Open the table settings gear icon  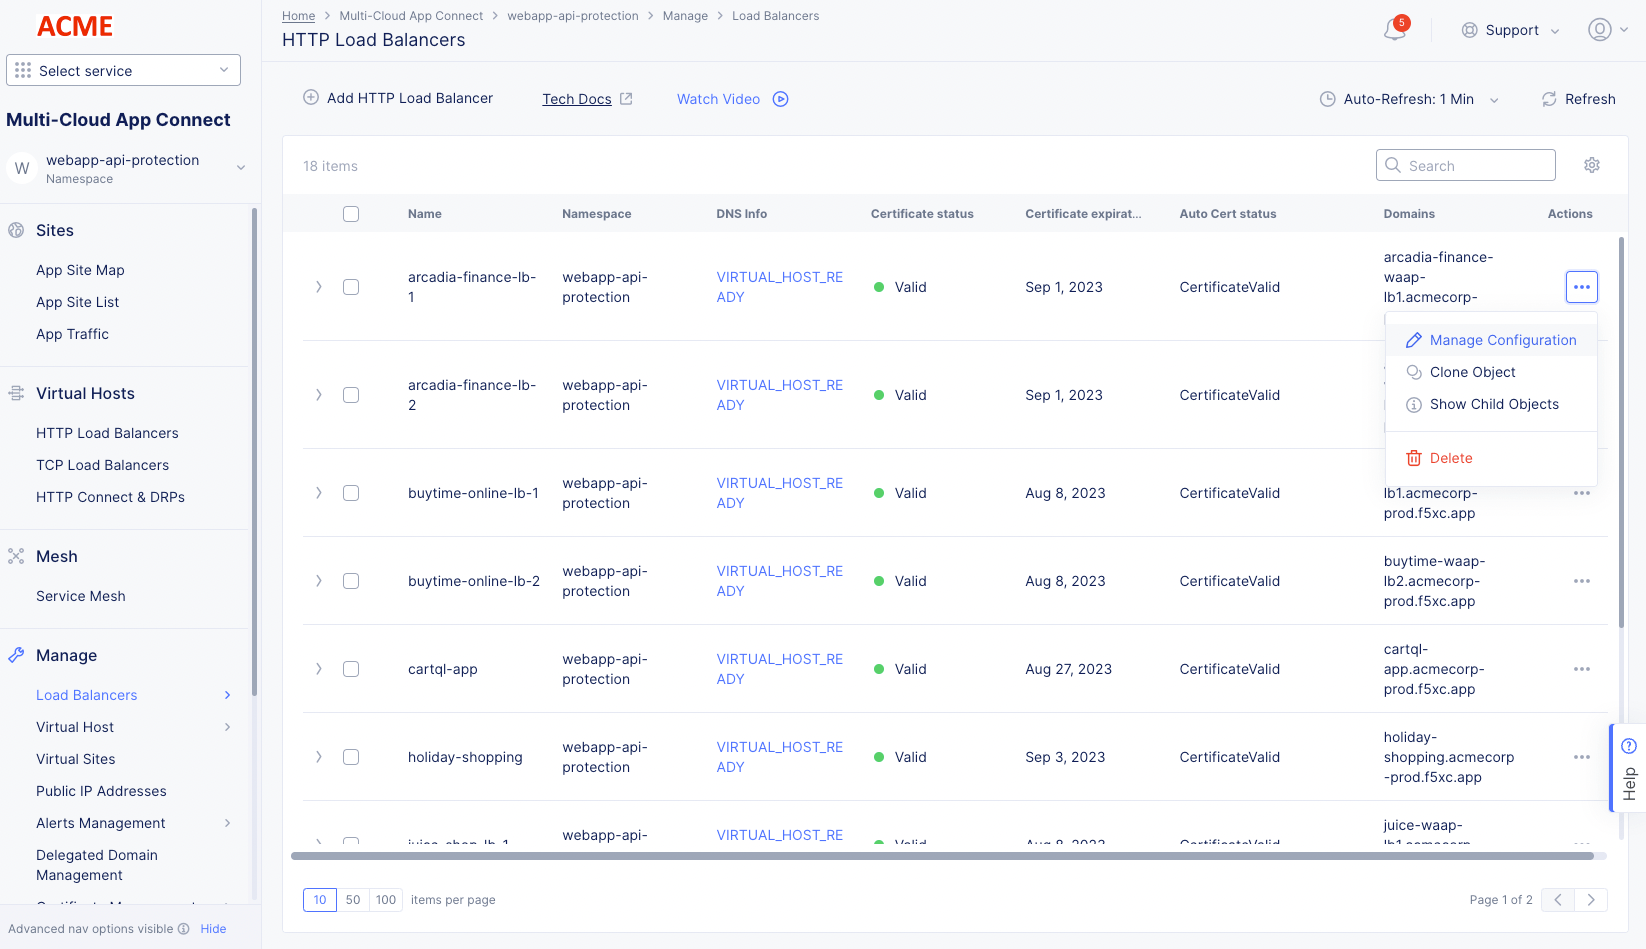1592,164
